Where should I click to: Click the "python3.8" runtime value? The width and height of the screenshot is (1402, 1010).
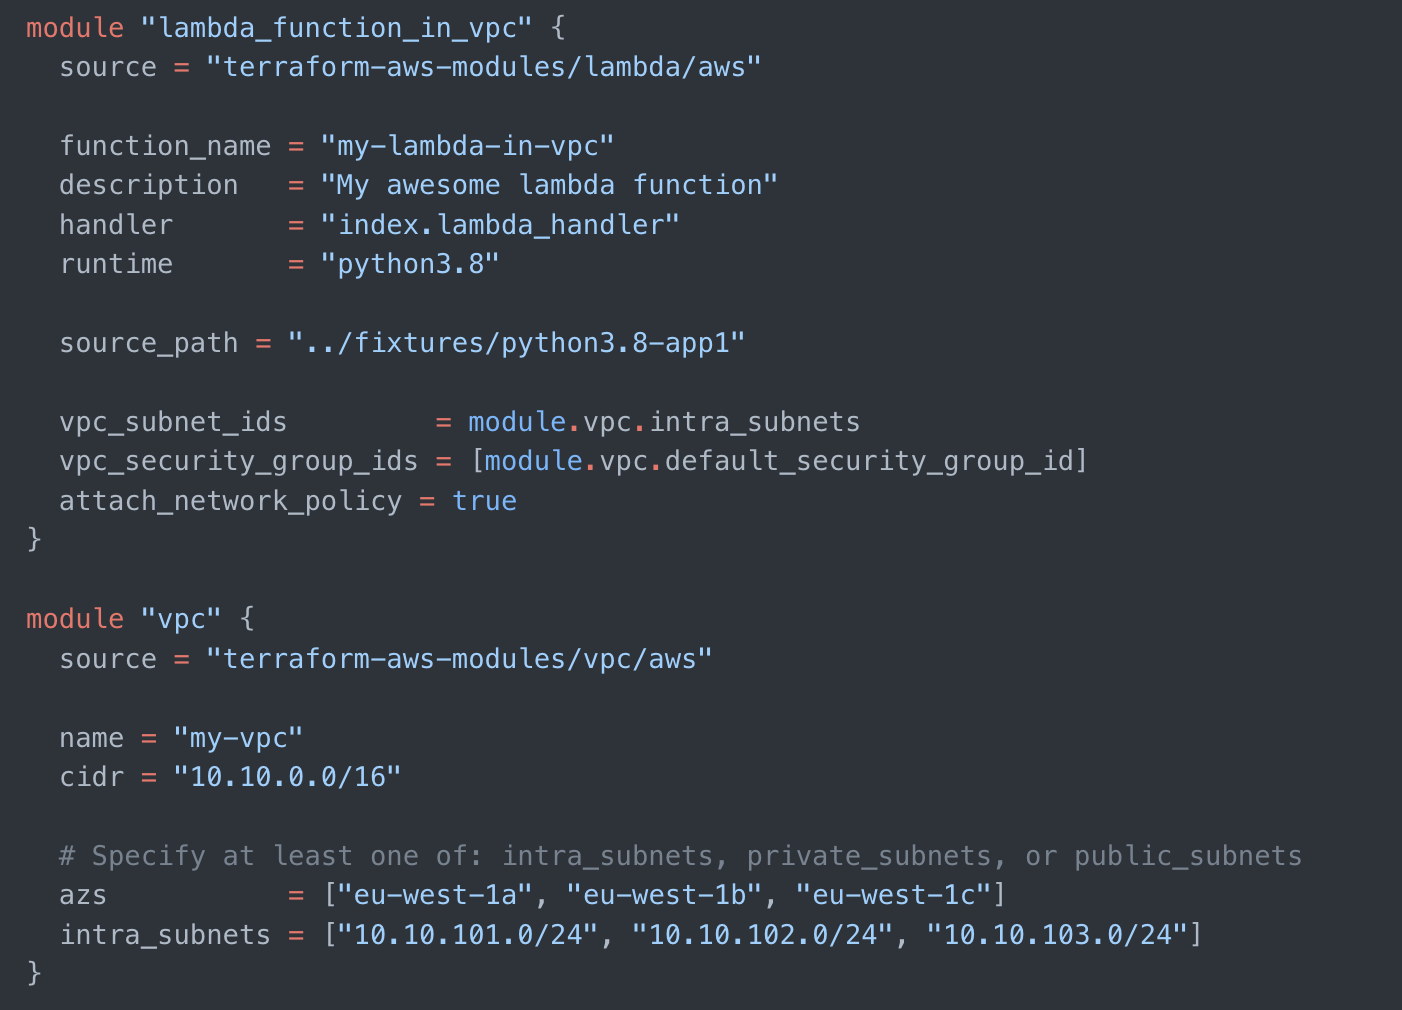[x=410, y=264]
